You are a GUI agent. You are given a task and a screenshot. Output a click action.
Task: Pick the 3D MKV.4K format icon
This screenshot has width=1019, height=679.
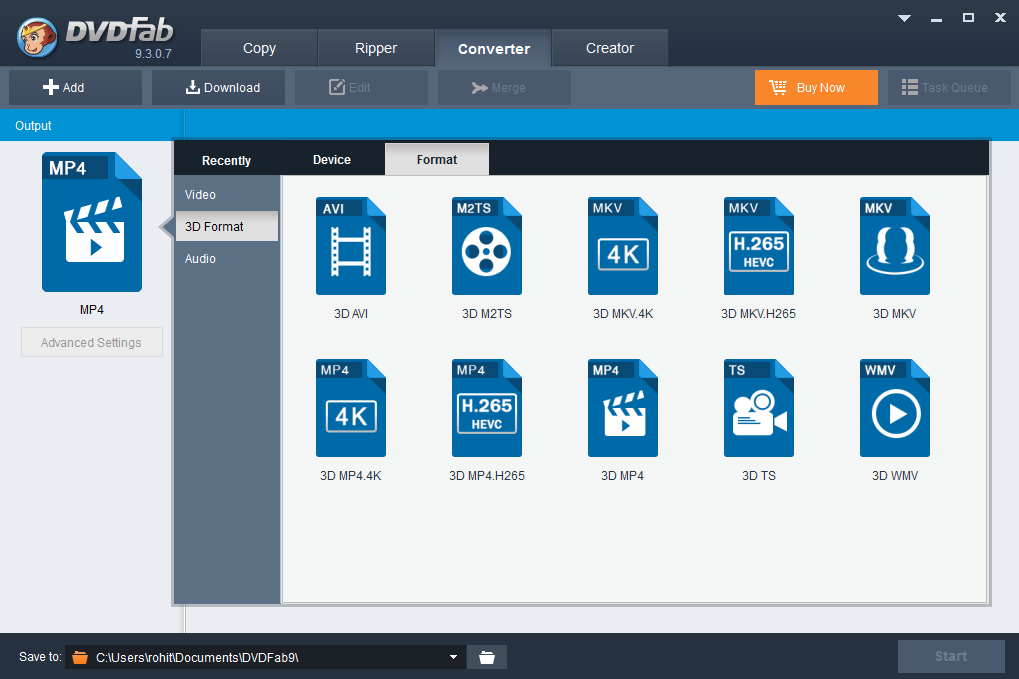623,246
